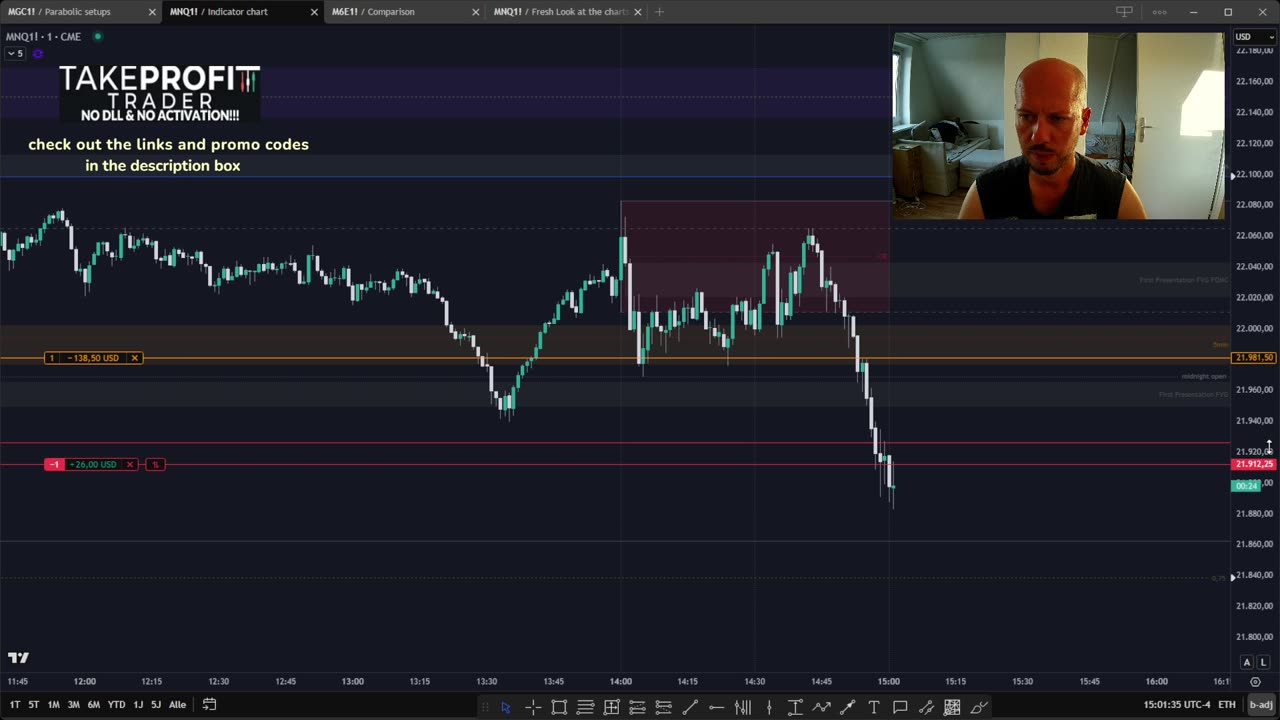Set time range to 1J
Screen dimensions: 1280x720
click(x=138, y=705)
